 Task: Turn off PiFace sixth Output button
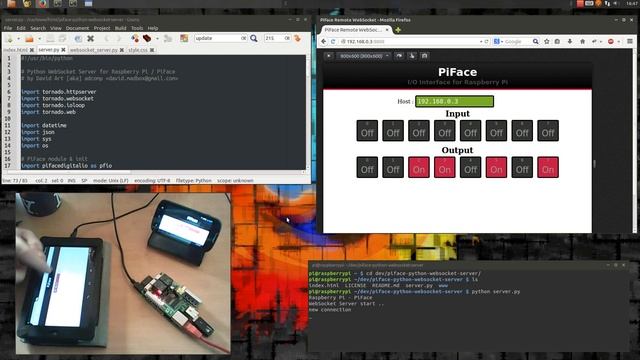pos(496,167)
